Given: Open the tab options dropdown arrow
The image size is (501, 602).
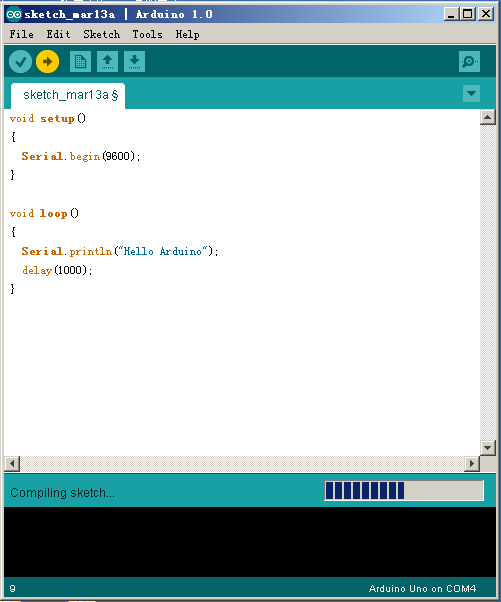Looking at the screenshot, I should coord(471,93).
